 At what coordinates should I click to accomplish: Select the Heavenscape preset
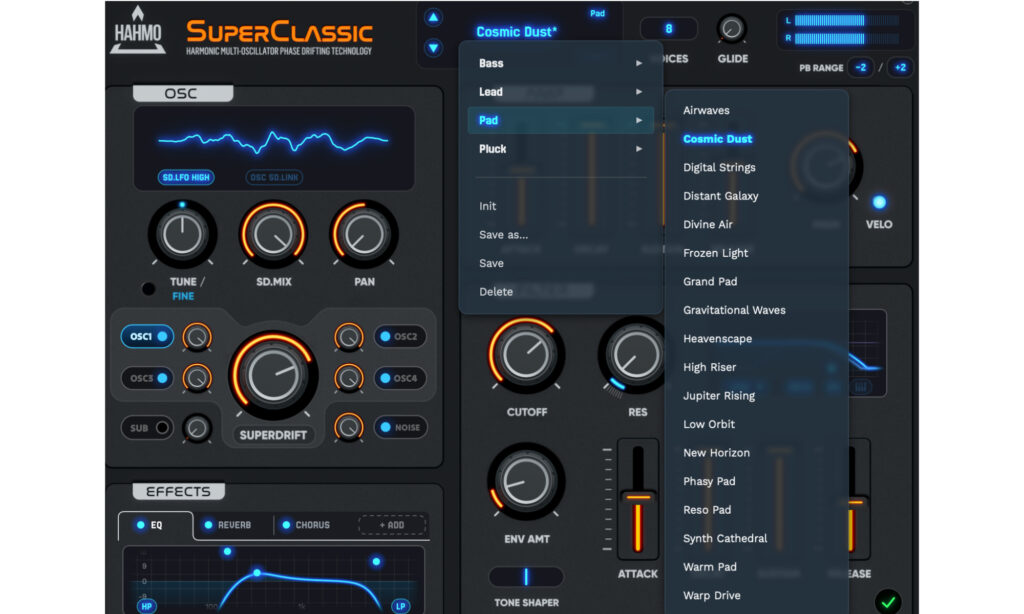click(x=717, y=339)
